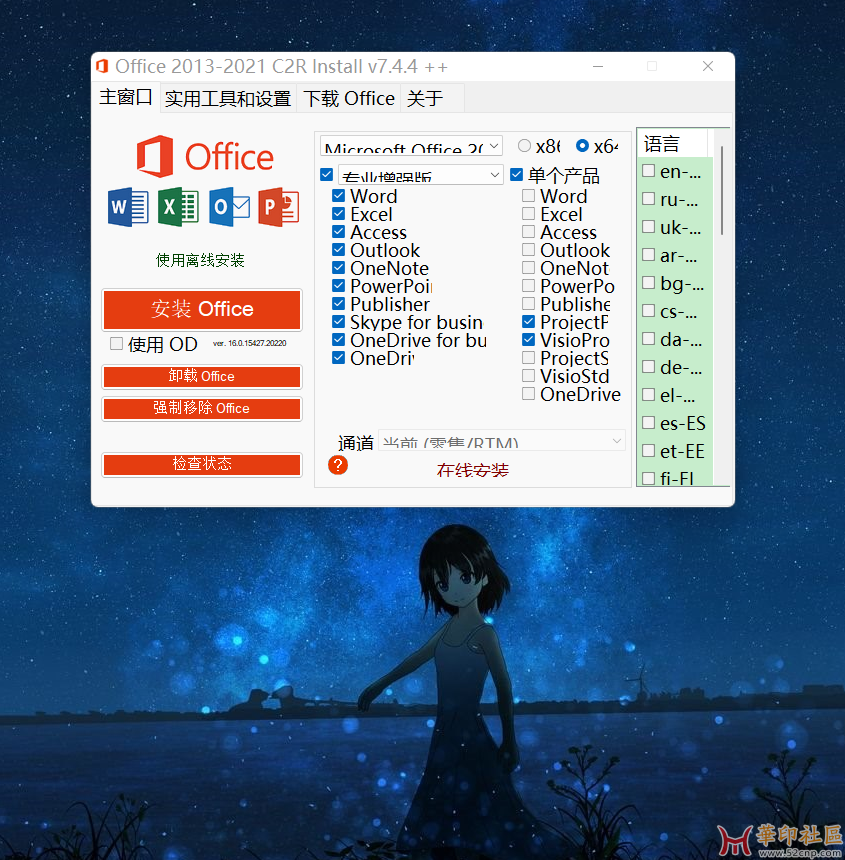This screenshot has width=845, height=860.
Task: Click the version text ver. 16.0.15427.20220
Action: 249,343
